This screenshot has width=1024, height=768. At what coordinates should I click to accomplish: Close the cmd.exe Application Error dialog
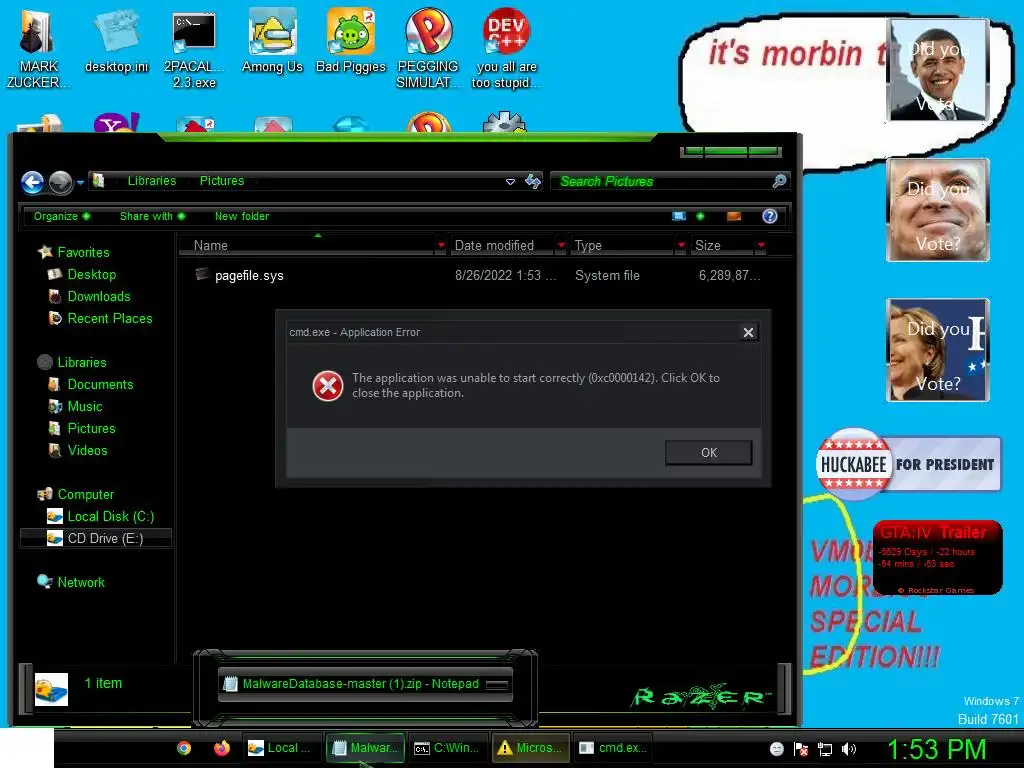748,332
